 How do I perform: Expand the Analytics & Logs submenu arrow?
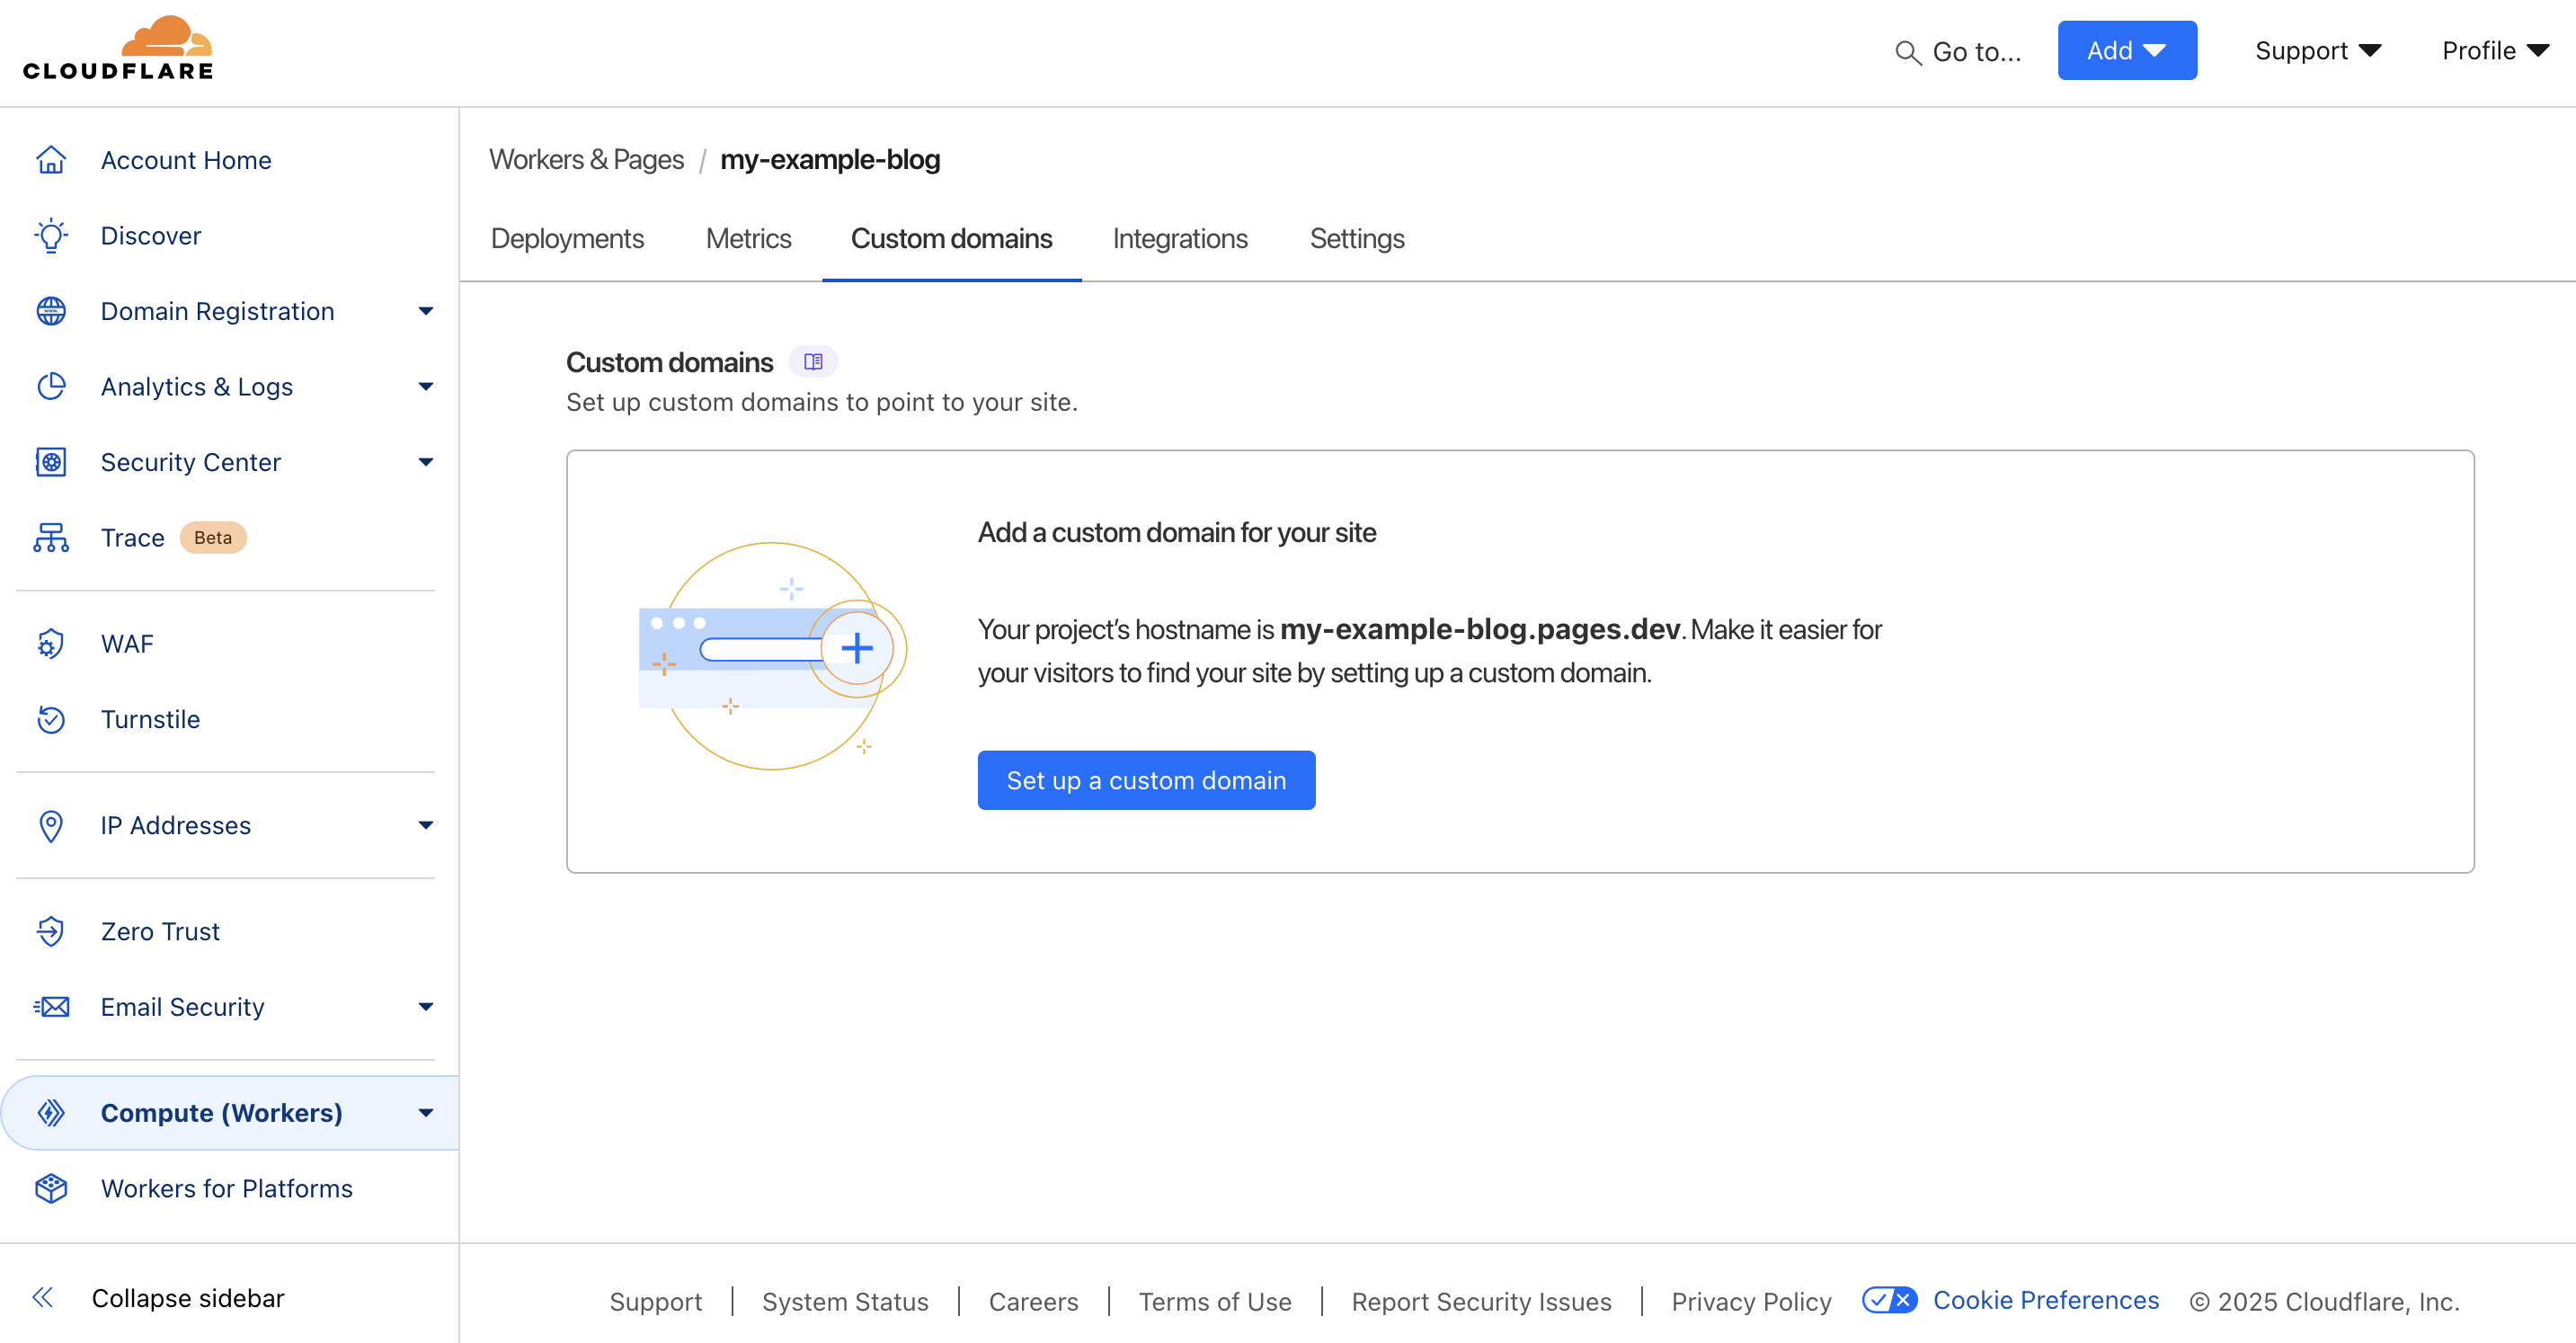426,387
